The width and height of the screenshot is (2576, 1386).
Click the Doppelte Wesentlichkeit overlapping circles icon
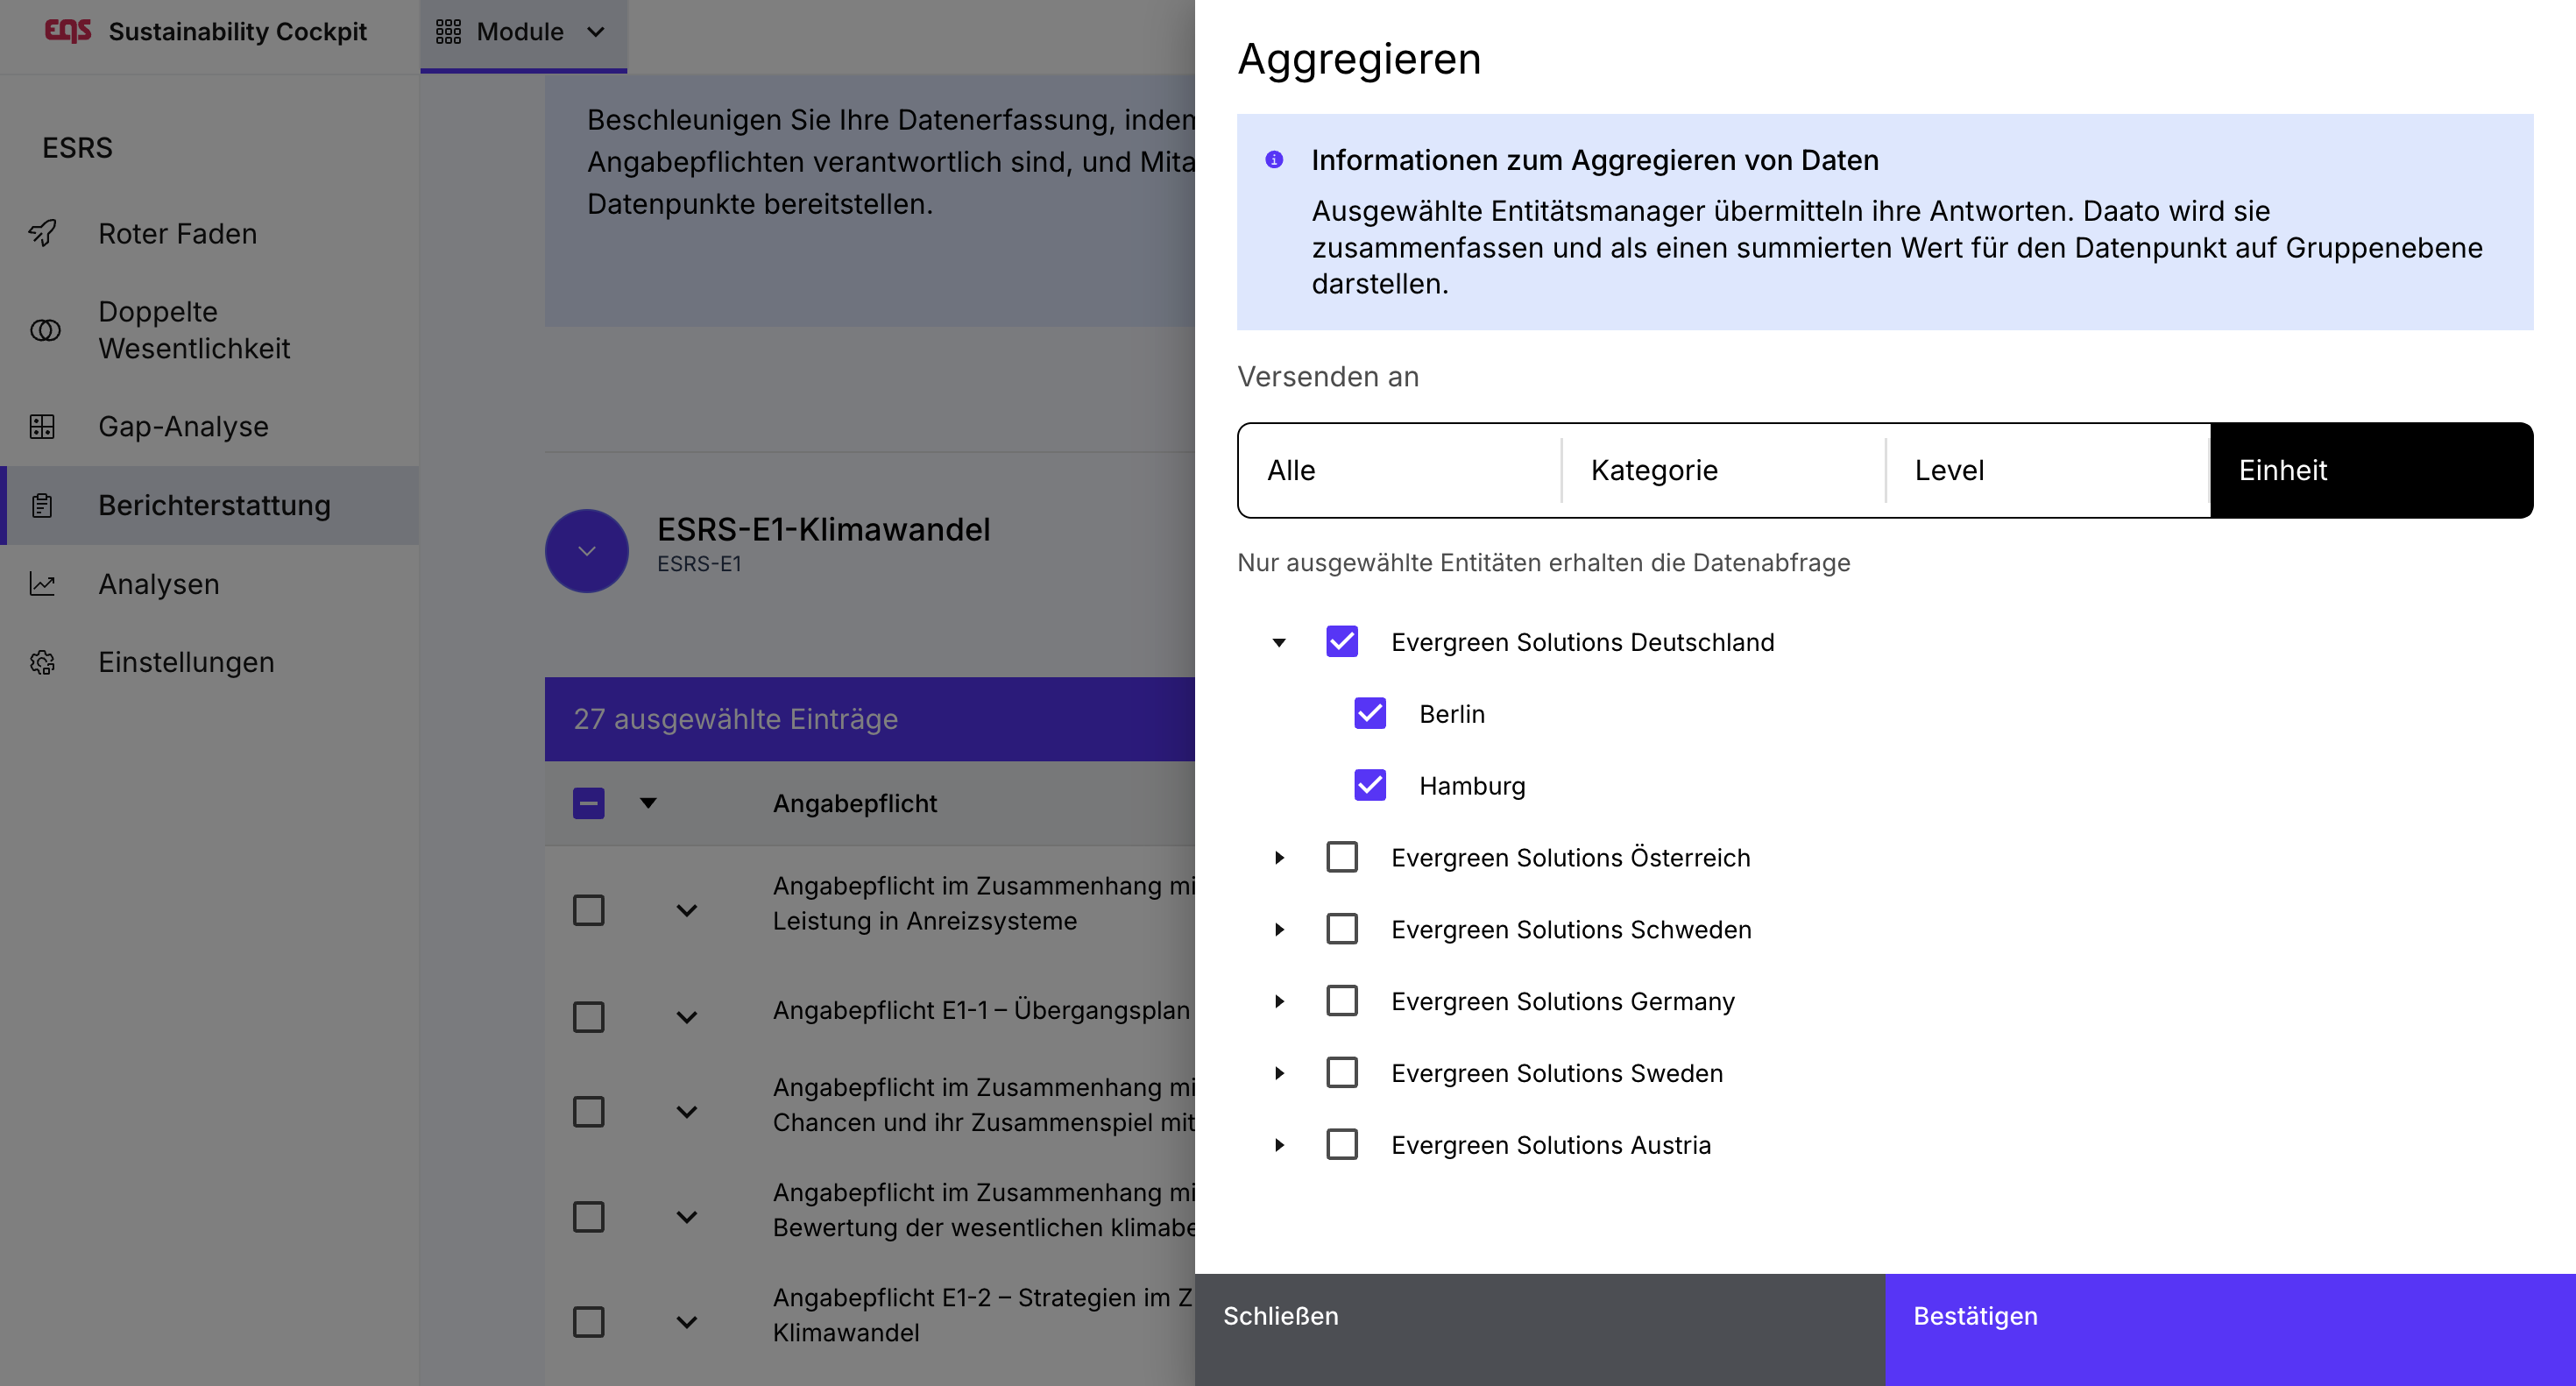45,330
